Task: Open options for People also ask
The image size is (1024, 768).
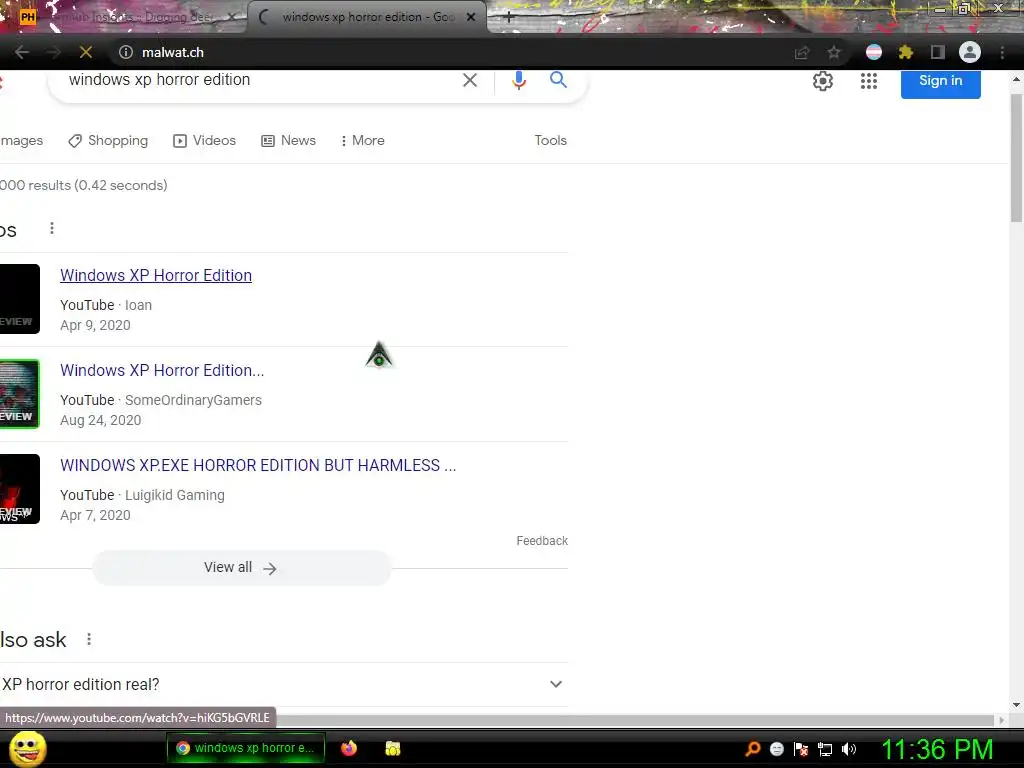Action: [89, 639]
